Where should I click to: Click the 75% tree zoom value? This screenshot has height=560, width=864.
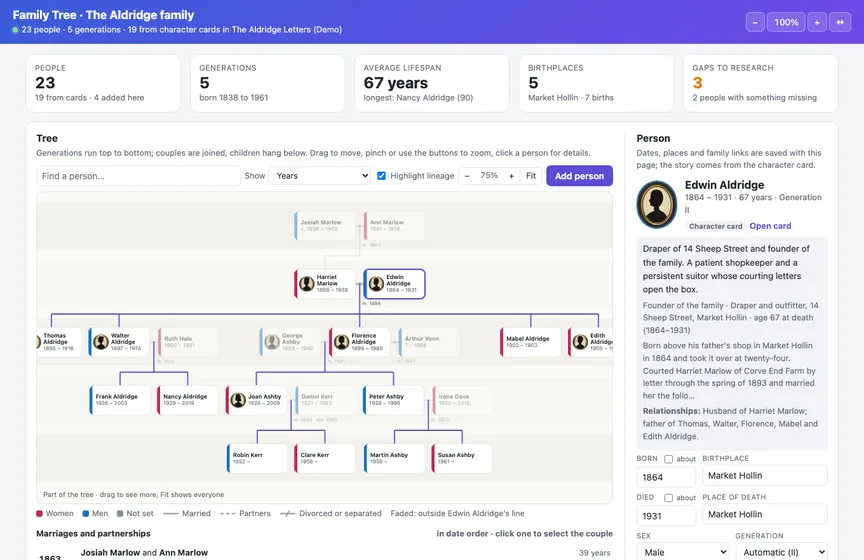(x=489, y=175)
